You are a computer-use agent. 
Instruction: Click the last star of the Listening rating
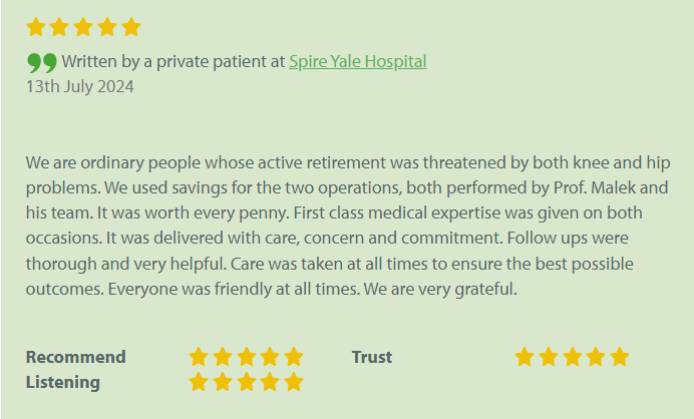point(293,382)
